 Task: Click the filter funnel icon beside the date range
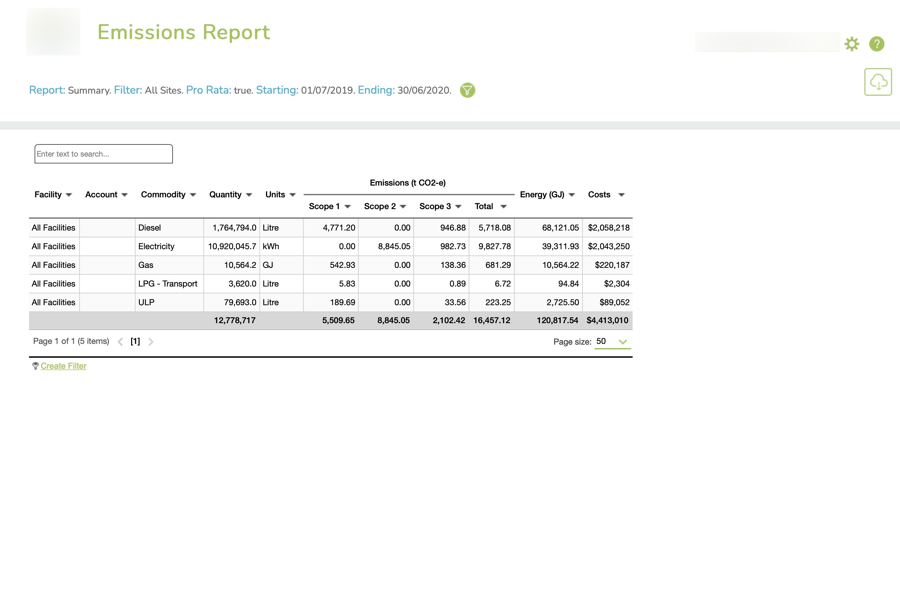[x=467, y=90]
